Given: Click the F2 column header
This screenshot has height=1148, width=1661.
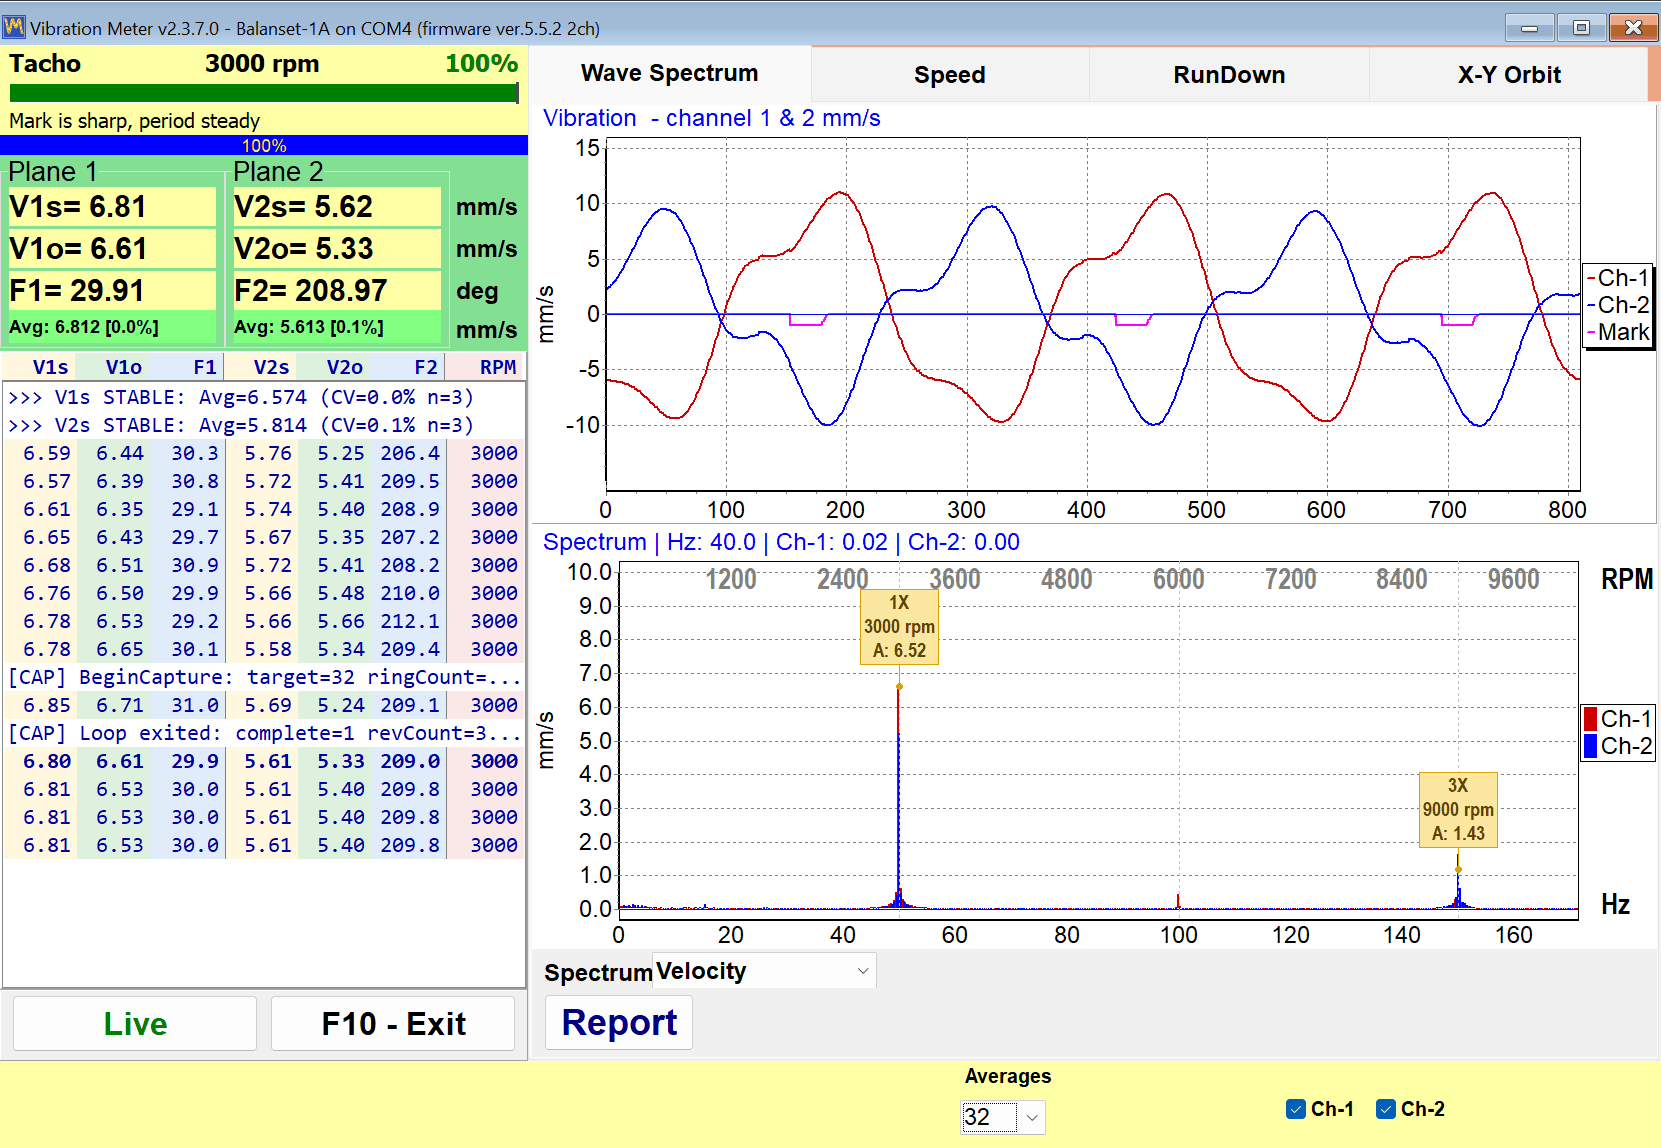Looking at the screenshot, I should [x=426, y=367].
